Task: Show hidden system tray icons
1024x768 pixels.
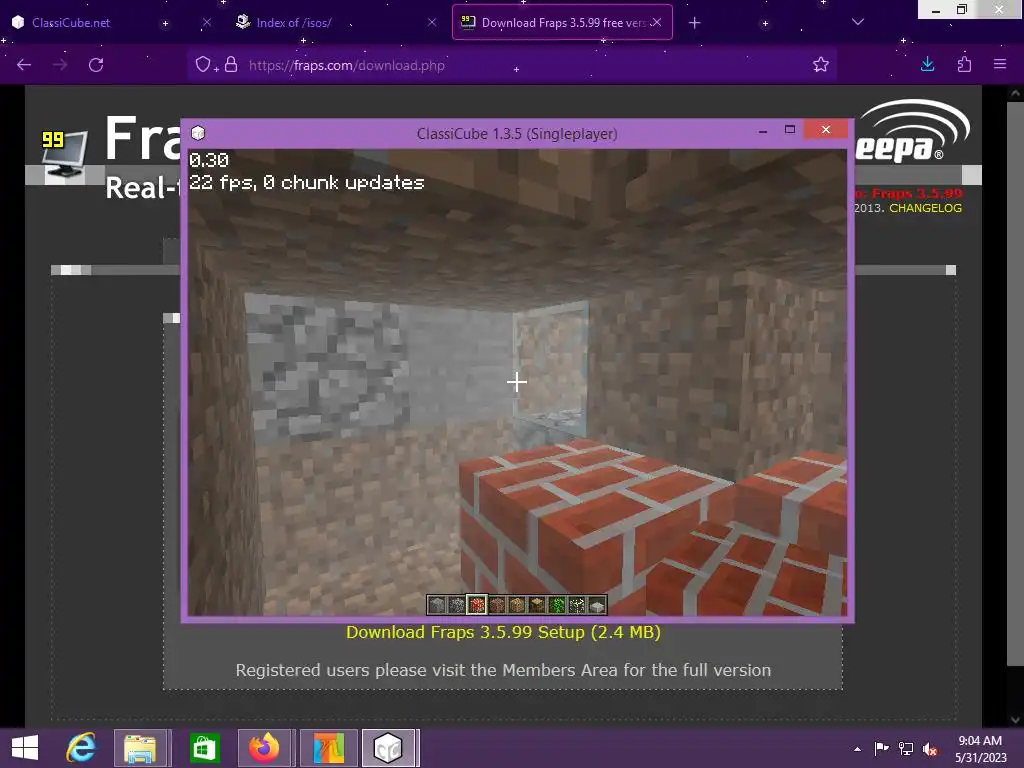Action: (x=857, y=749)
